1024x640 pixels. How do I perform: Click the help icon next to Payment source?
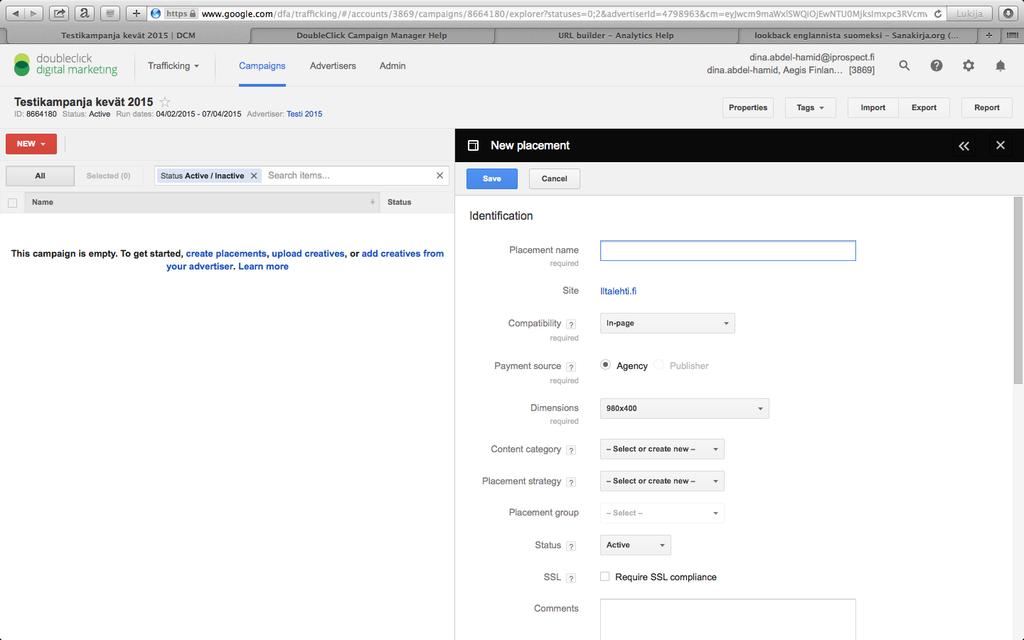click(571, 367)
